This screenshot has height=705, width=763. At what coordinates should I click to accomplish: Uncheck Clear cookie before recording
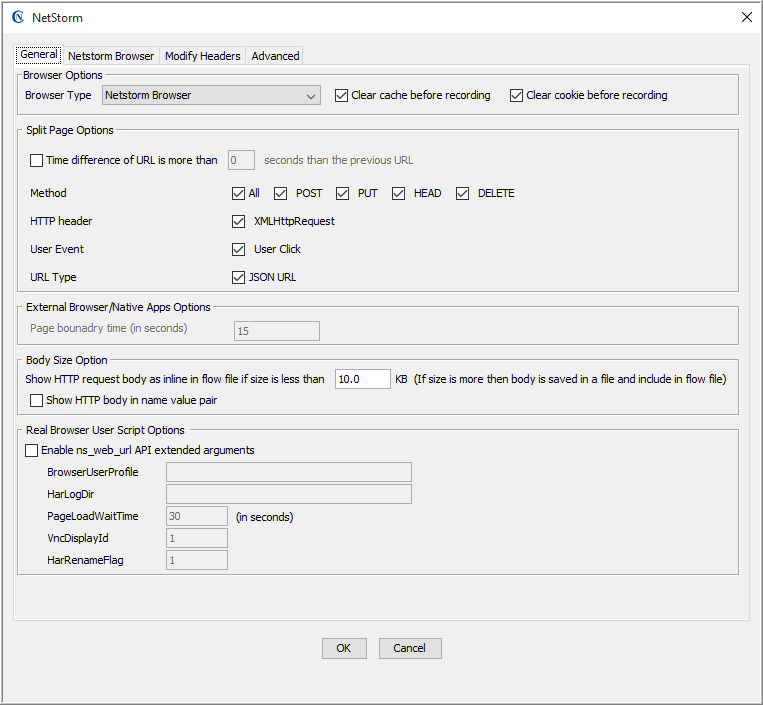point(516,95)
